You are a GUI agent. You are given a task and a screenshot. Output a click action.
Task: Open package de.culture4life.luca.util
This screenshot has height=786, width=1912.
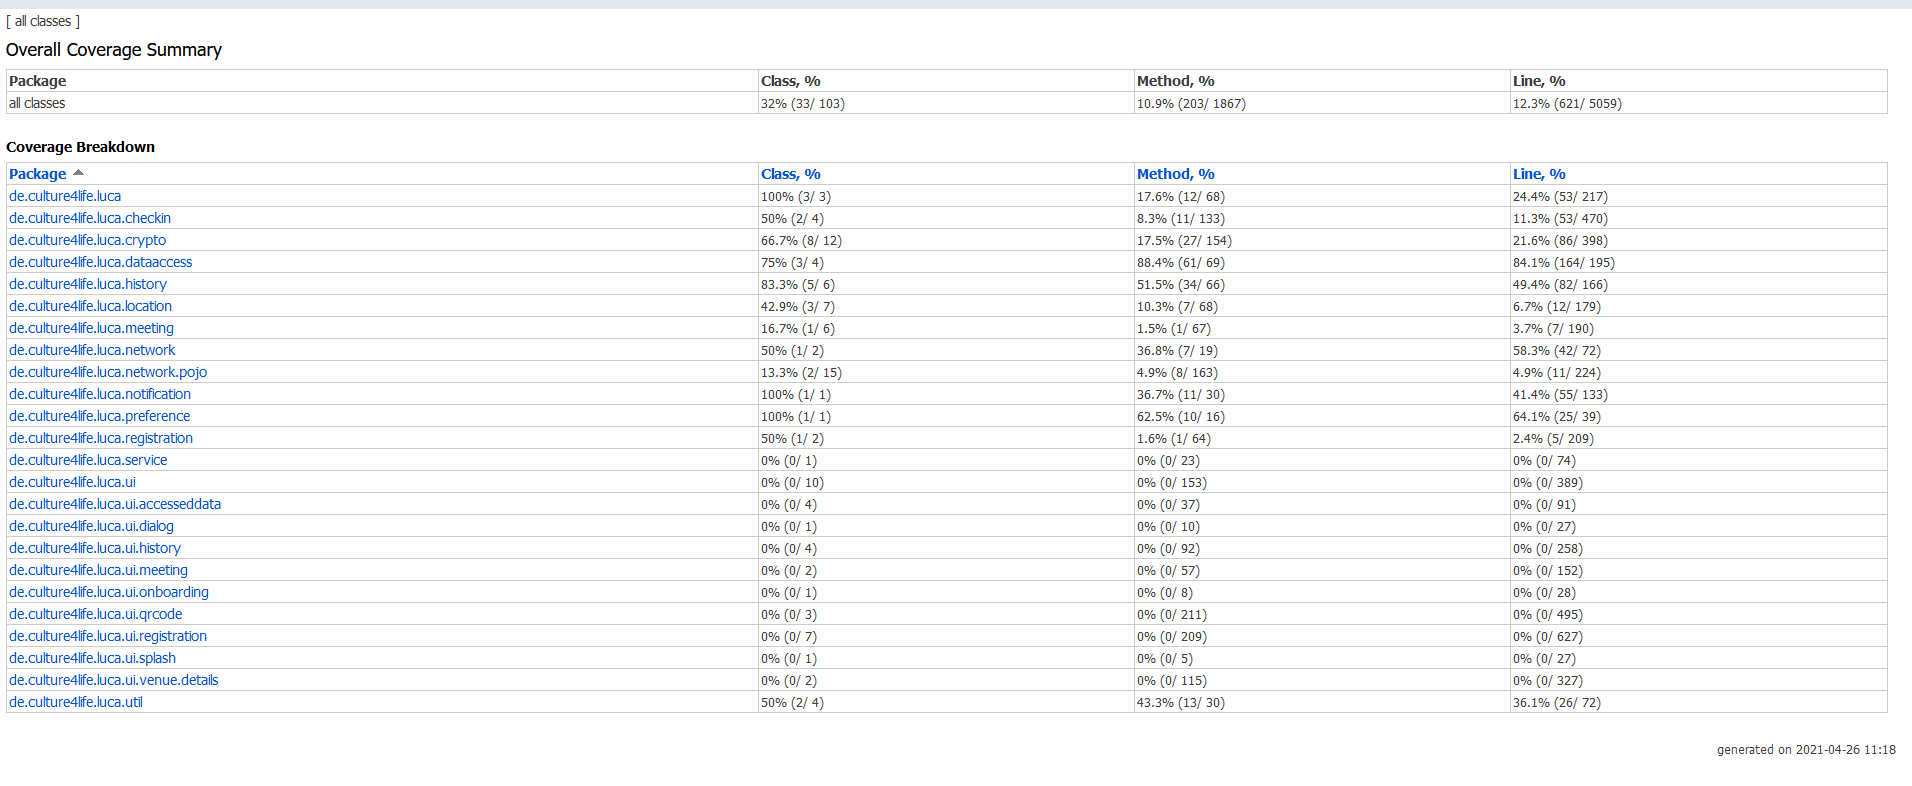pyautogui.click(x=76, y=702)
